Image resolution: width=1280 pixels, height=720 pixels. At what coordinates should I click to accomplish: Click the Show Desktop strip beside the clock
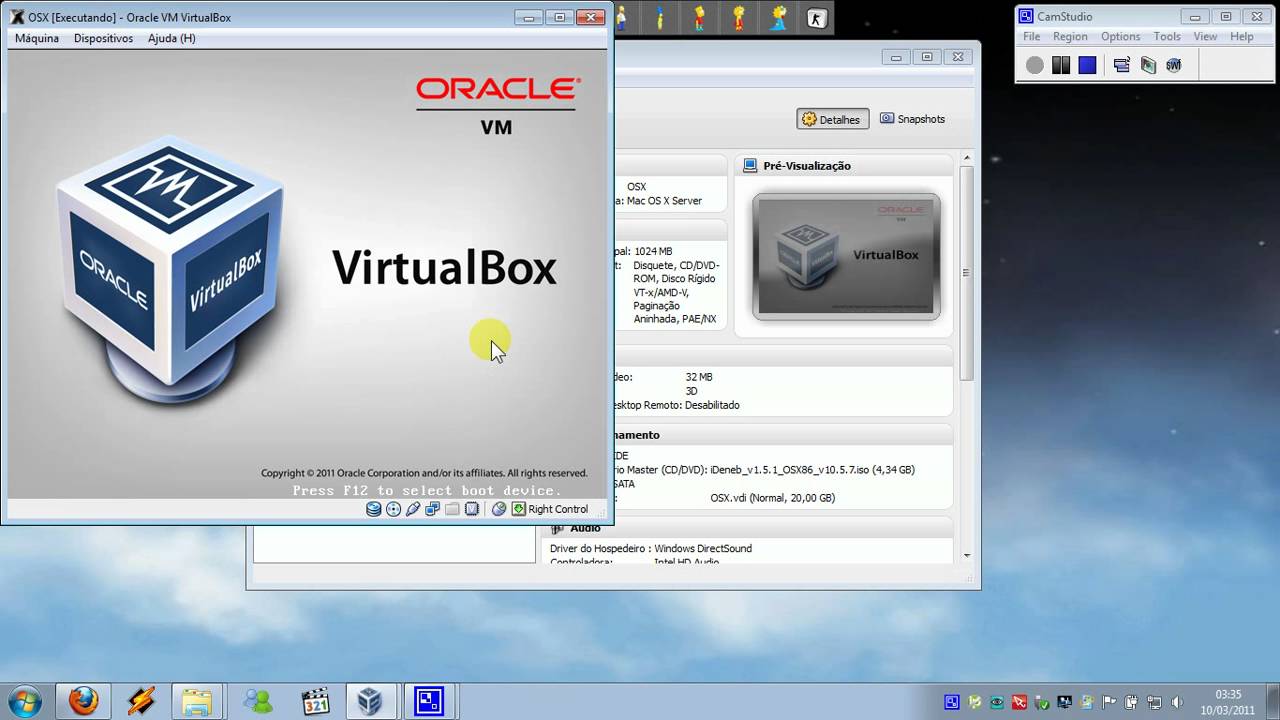tap(1272, 701)
